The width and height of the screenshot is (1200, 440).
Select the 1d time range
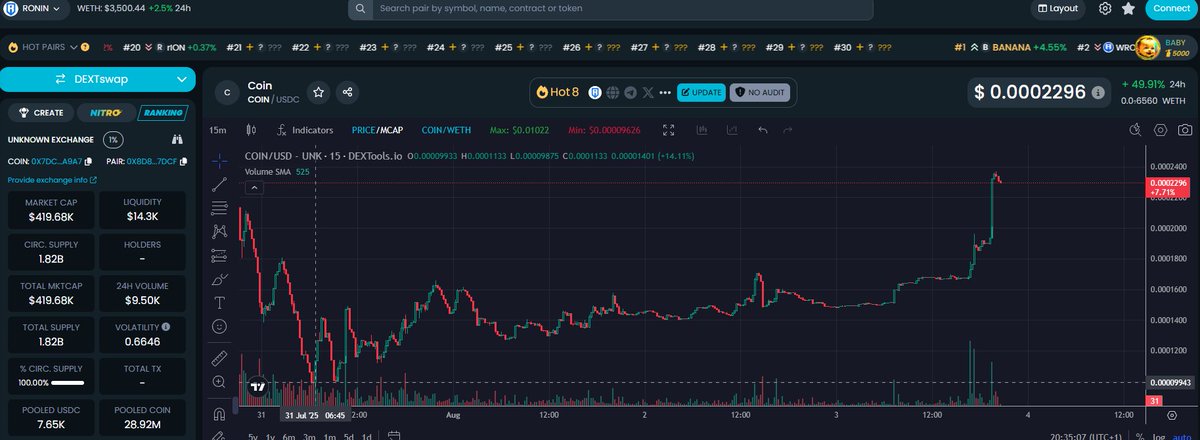[x=367, y=436]
